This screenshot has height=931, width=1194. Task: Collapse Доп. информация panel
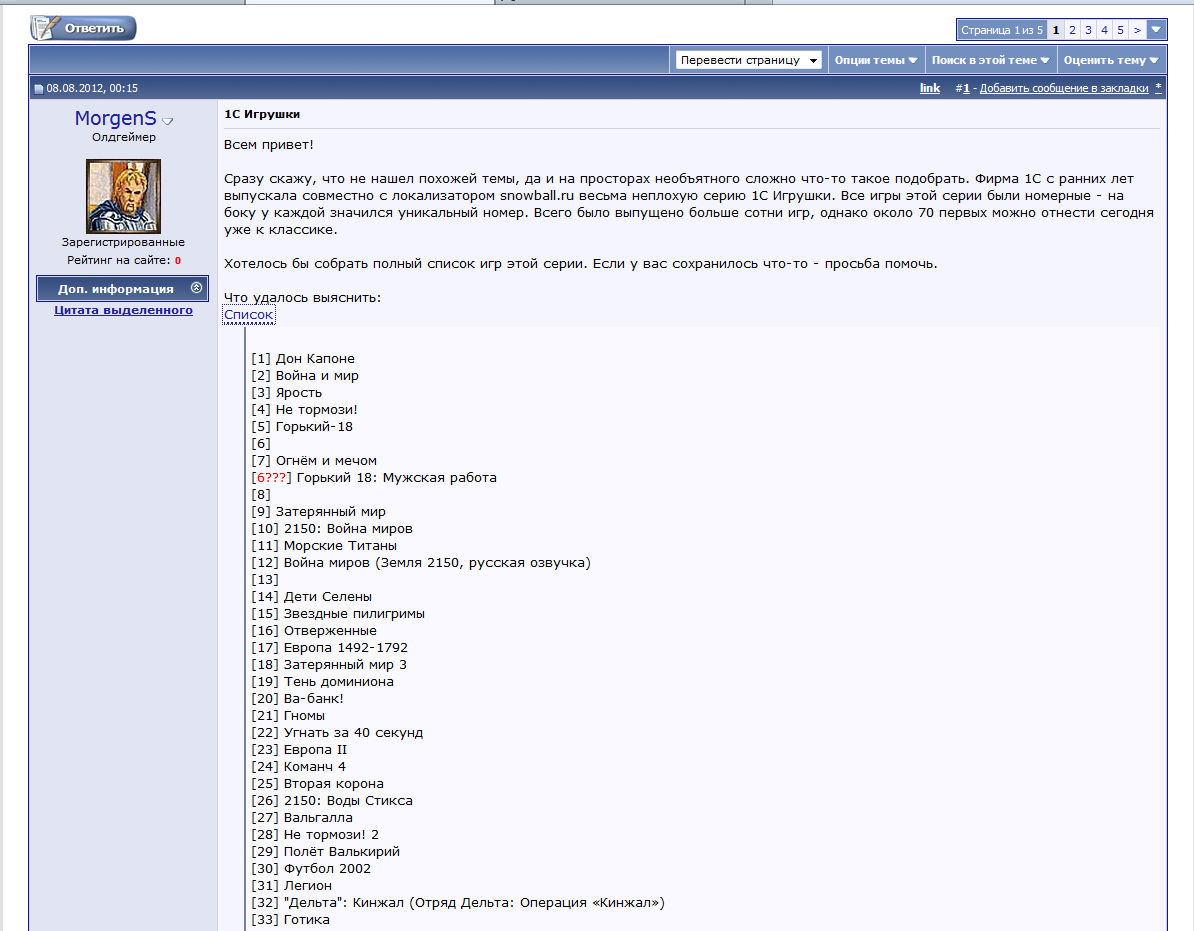click(123, 289)
